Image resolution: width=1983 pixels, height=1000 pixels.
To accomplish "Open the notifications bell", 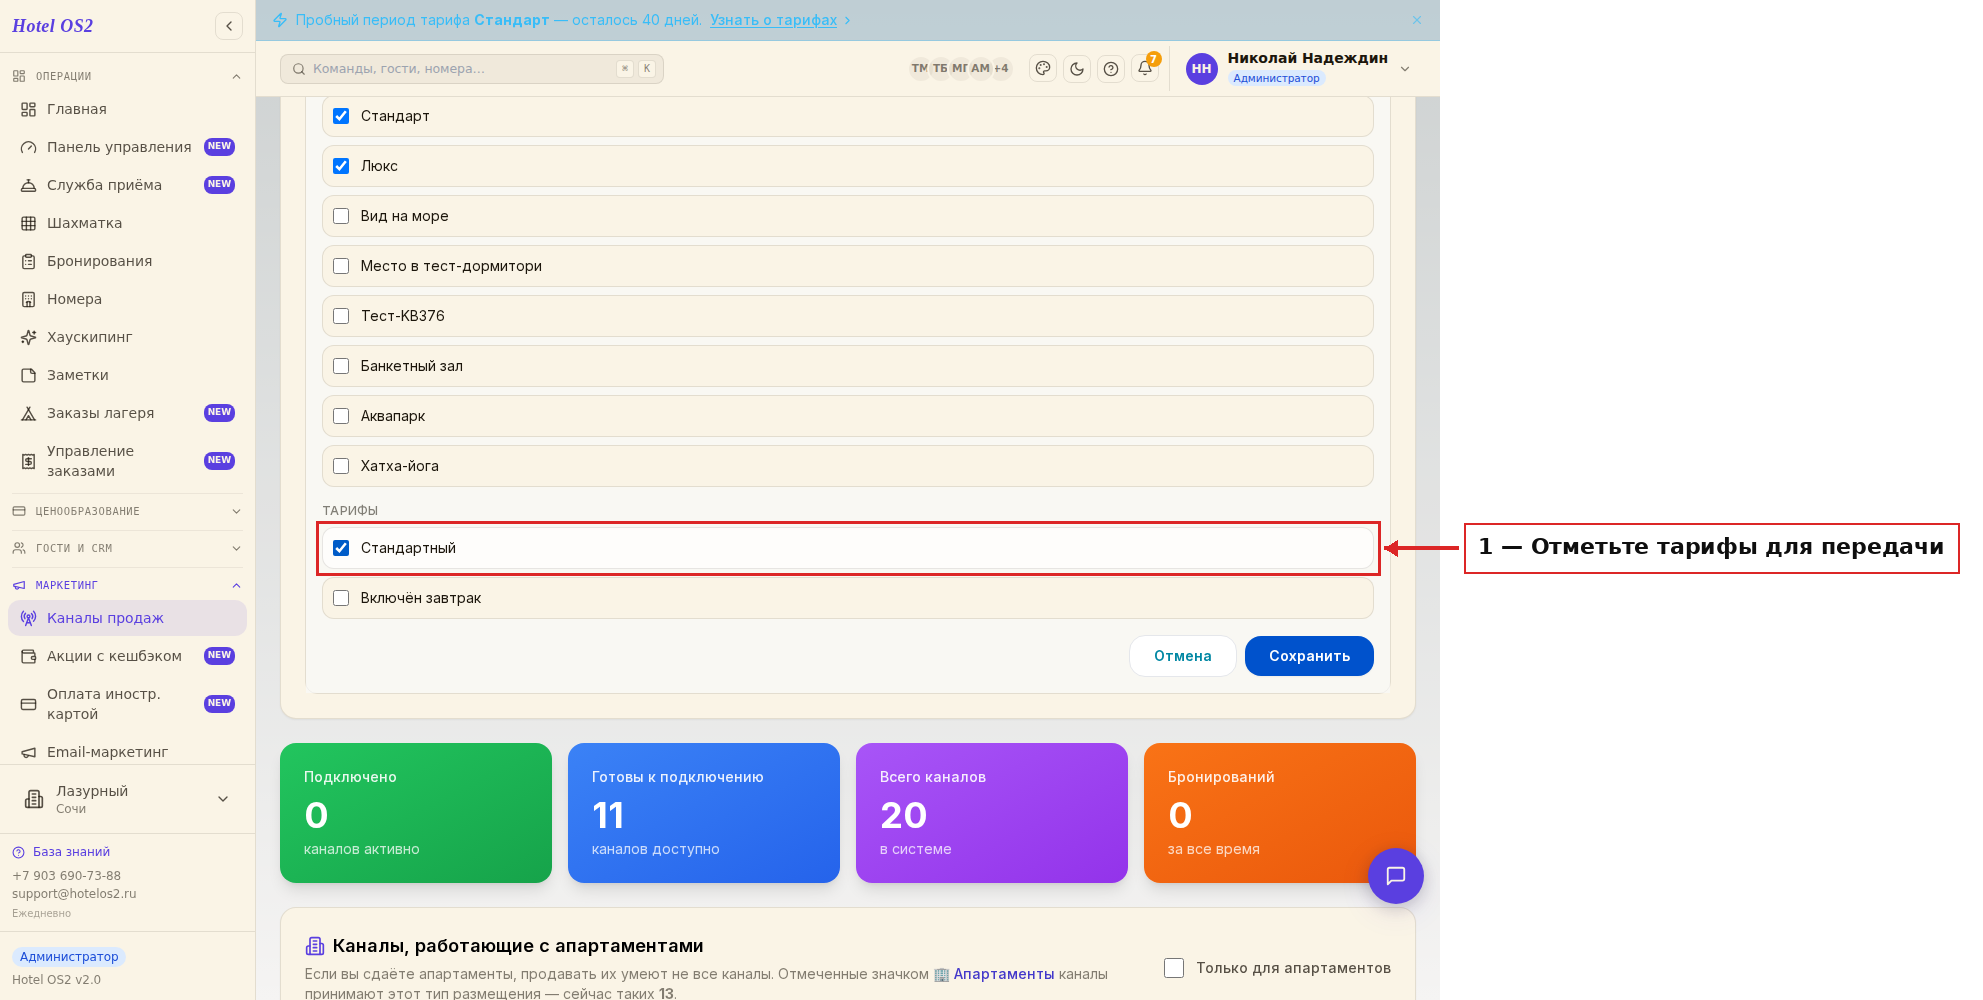I will [x=1145, y=69].
